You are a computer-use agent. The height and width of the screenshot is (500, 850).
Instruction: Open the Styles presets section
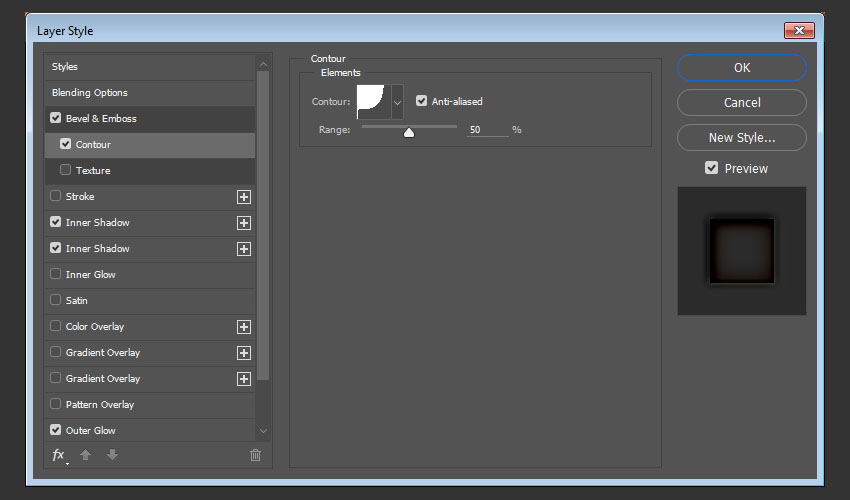click(150, 67)
